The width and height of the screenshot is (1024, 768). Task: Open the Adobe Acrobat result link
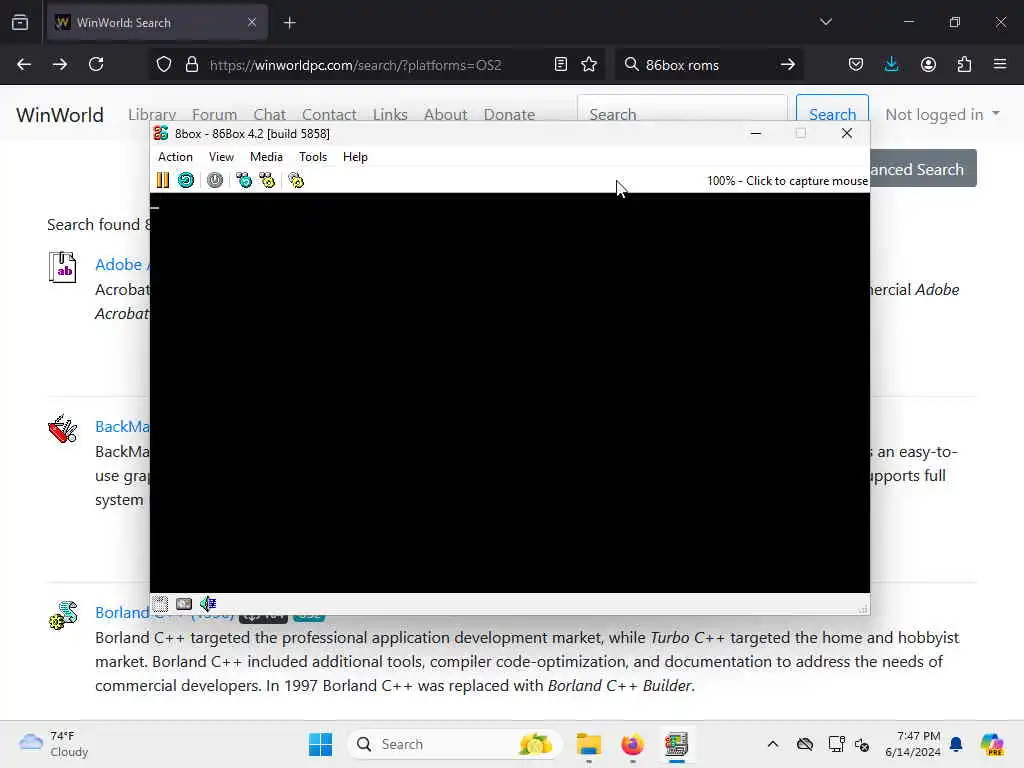[122, 264]
